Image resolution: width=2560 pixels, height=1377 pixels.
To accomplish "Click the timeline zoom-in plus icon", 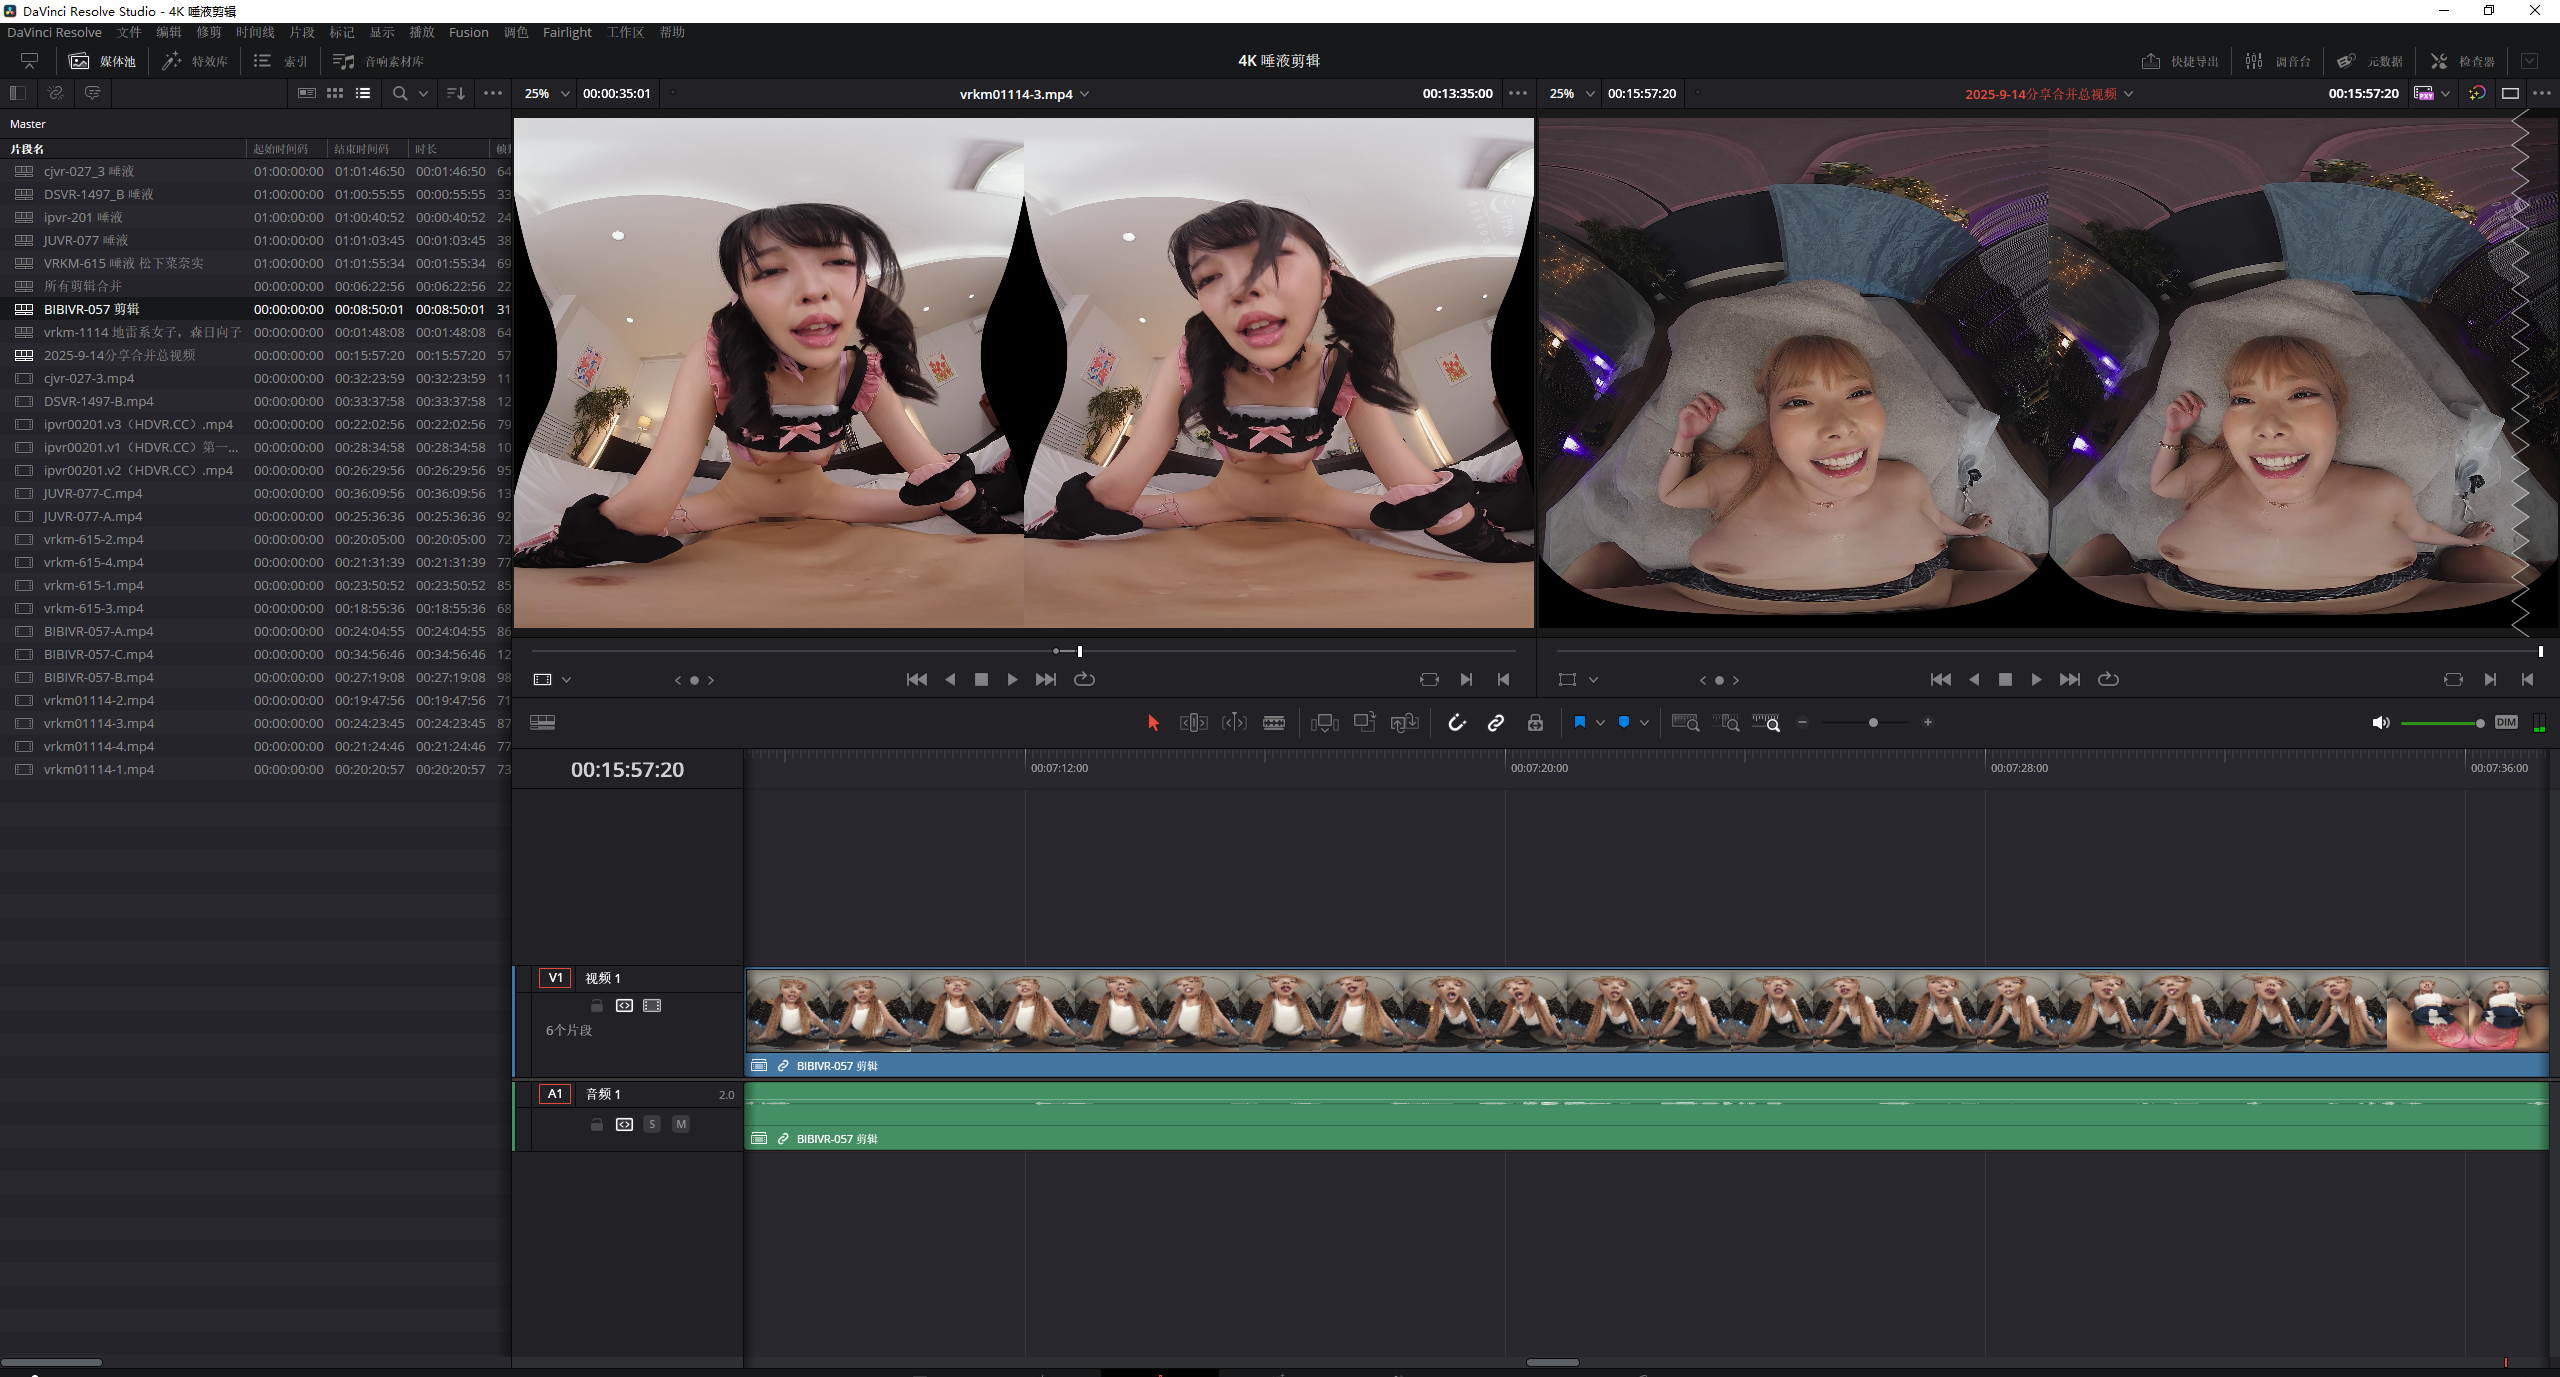I will coord(1928,722).
